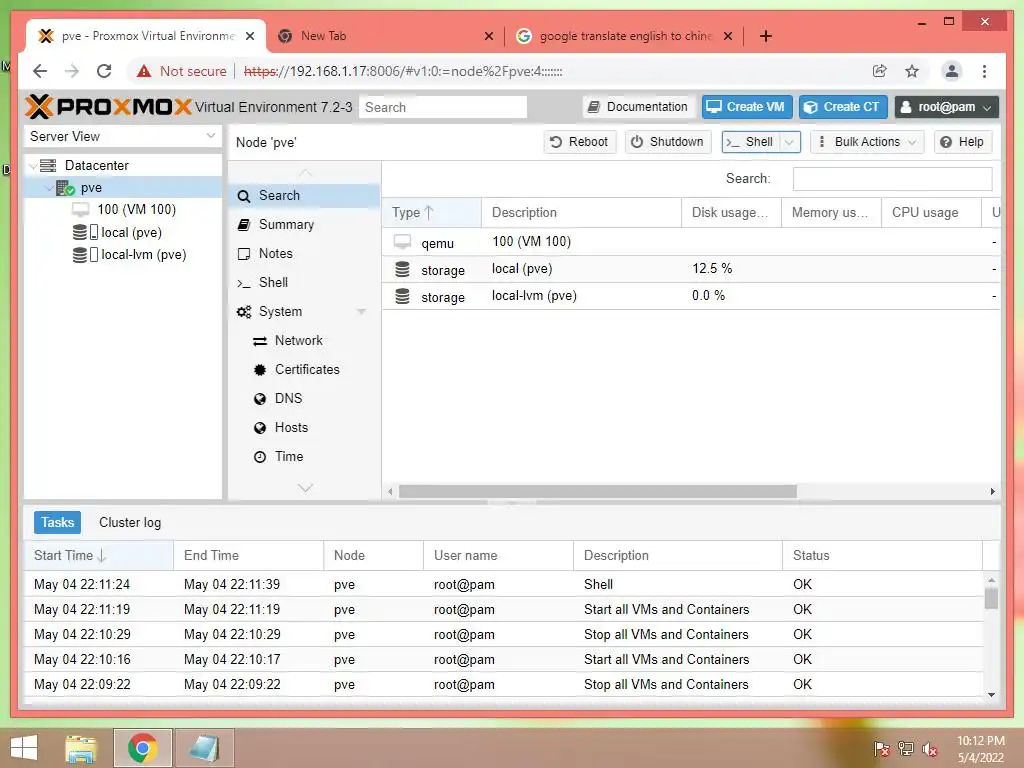Click the Summary book icon
Viewport: 1024px width, 768px height.
click(x=244, y=225)
